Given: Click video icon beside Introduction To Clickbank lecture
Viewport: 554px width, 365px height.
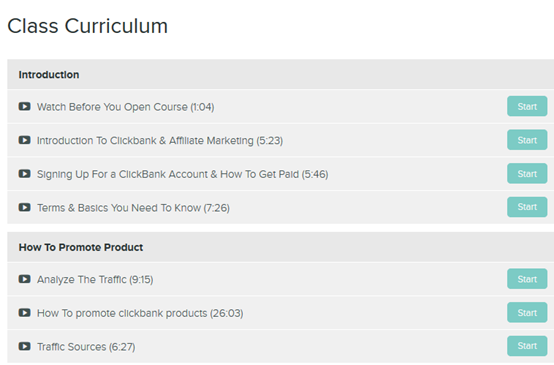Looking at the screenshot, I should [x=24, y=140].
